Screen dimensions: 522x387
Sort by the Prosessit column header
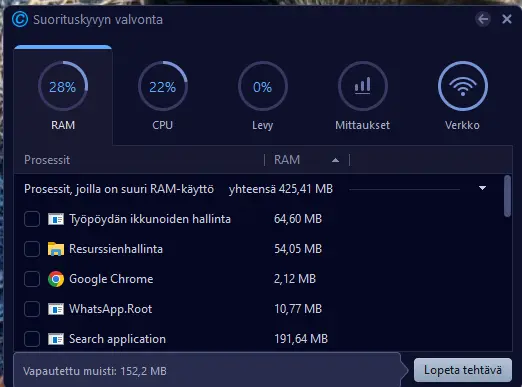pyautogui.click(x=47, y=160)
